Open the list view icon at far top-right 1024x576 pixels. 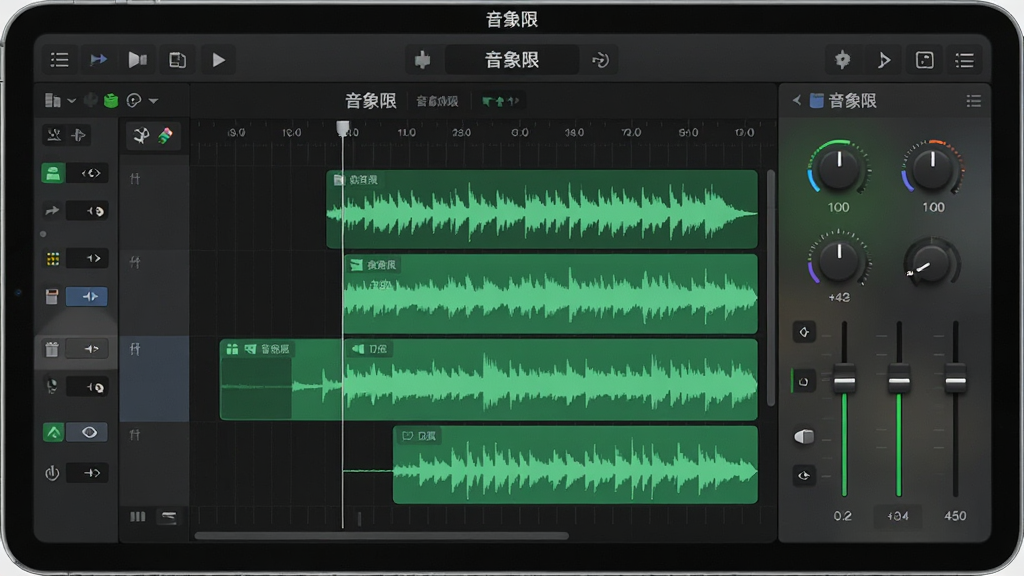click(x=965, y=60)
